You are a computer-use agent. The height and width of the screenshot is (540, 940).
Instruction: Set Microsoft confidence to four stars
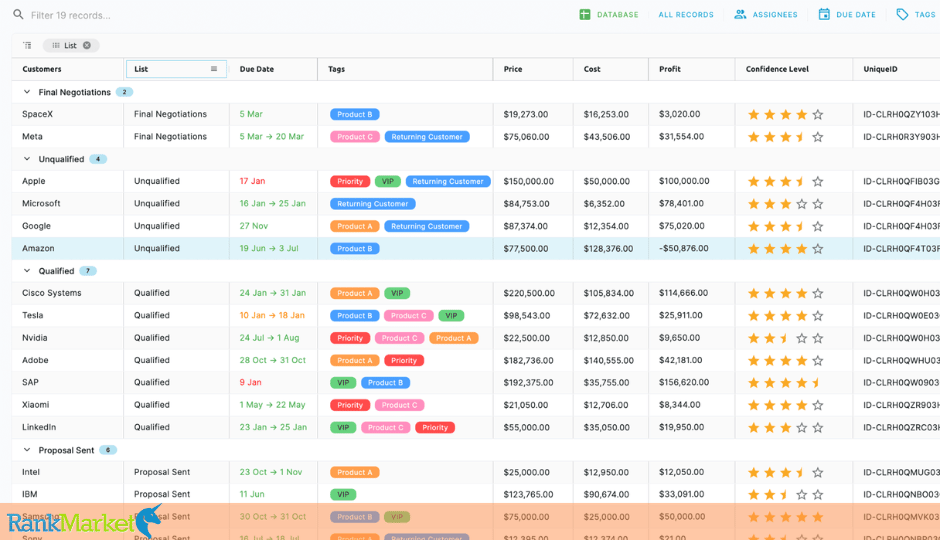pyautogui.click(x=802, y=204)
